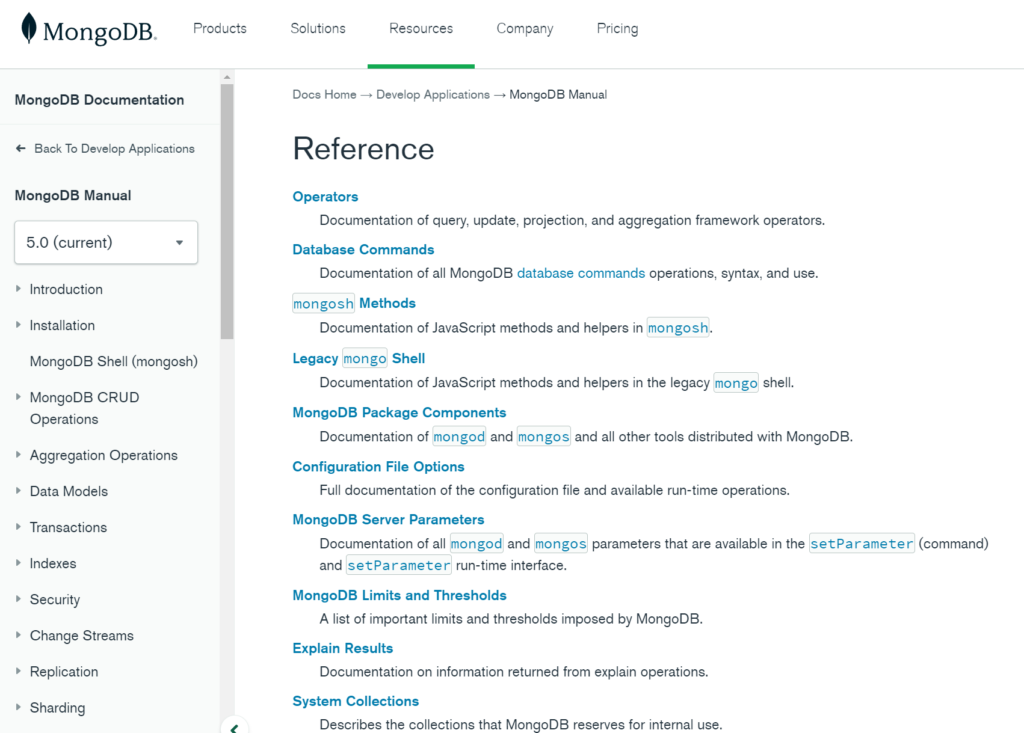The height and width of the screenshot is (733, 1024).
Task: Select MongoDB Shell (mongosh) in the sidebar
Action: 113,361
